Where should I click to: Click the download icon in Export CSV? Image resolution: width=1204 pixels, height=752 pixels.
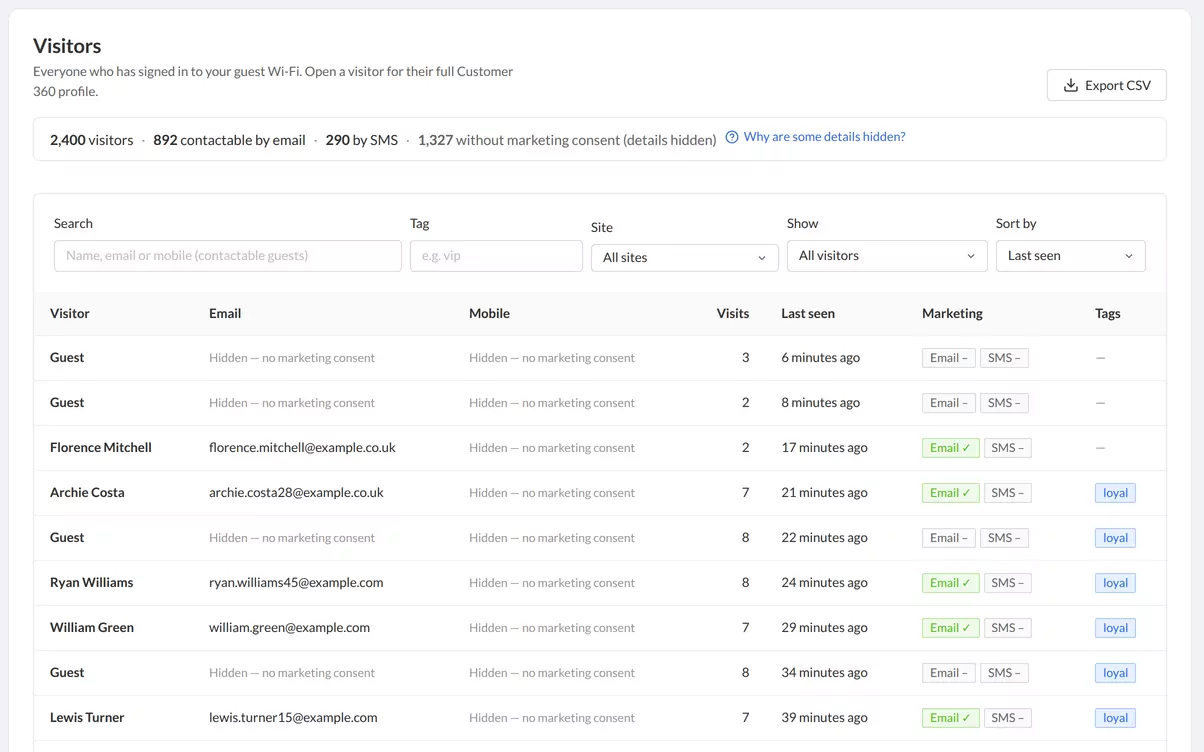[1071, 85]
